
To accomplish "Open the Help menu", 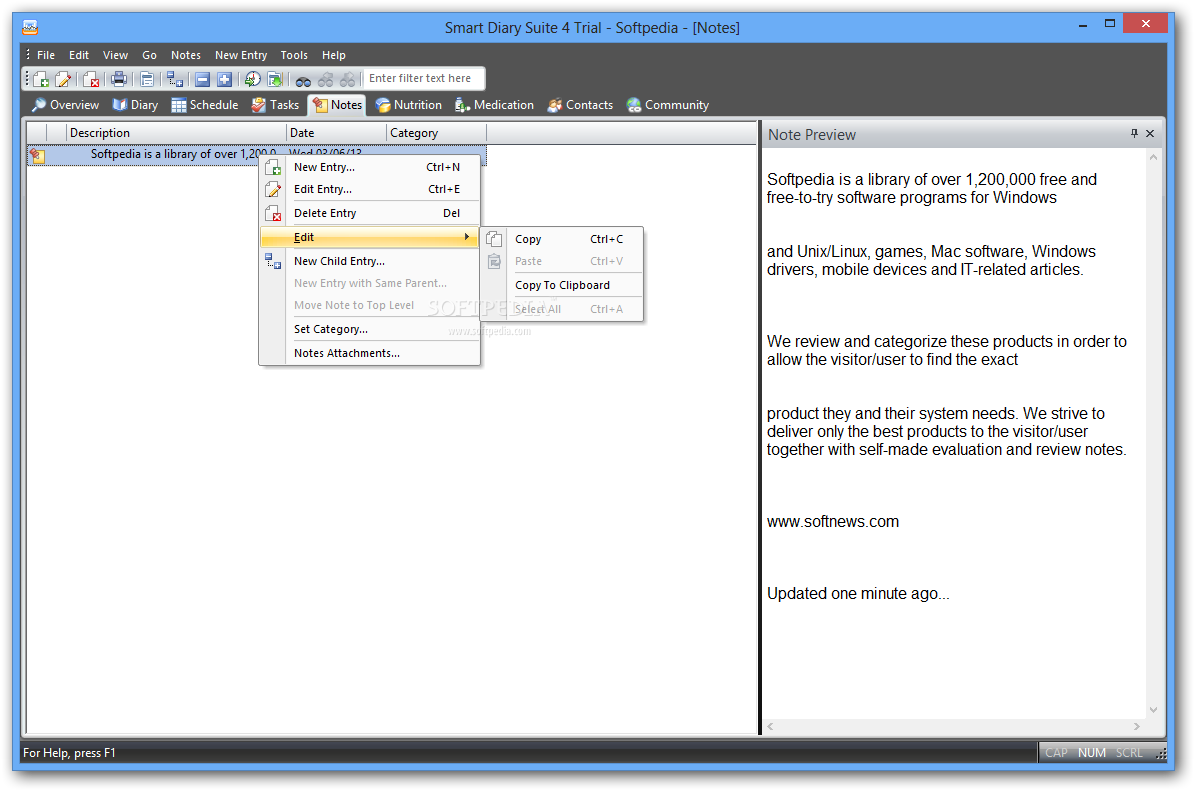I will coord(333,55).
